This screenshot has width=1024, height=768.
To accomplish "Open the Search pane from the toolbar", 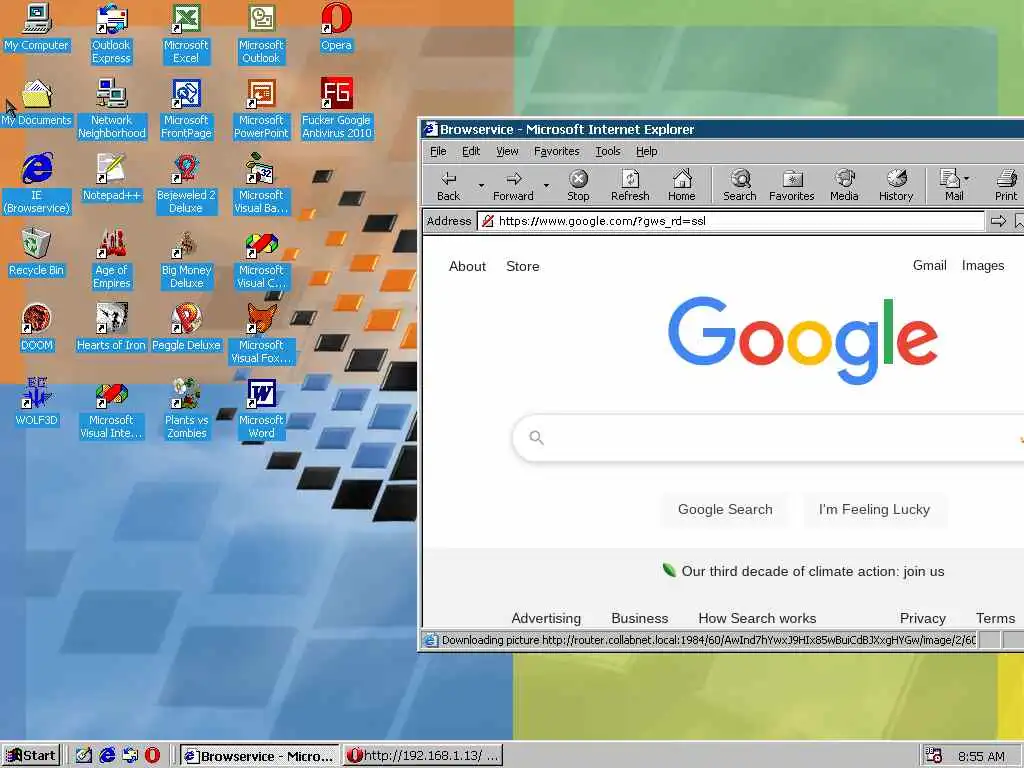I will point(740,185).
